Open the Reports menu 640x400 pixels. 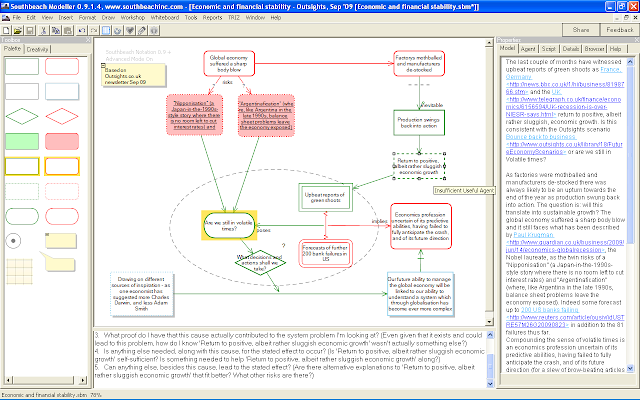[x=212, y=18]
